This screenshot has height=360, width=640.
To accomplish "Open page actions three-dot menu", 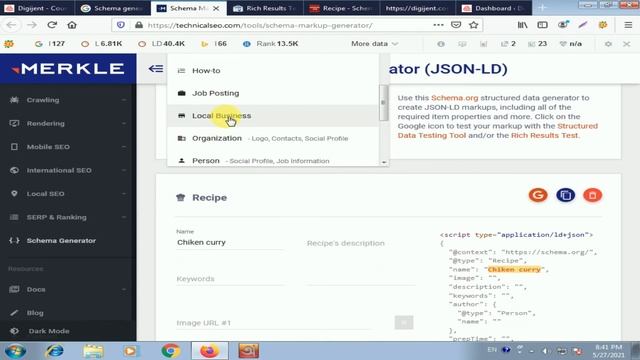I will [x=438, y=25].
